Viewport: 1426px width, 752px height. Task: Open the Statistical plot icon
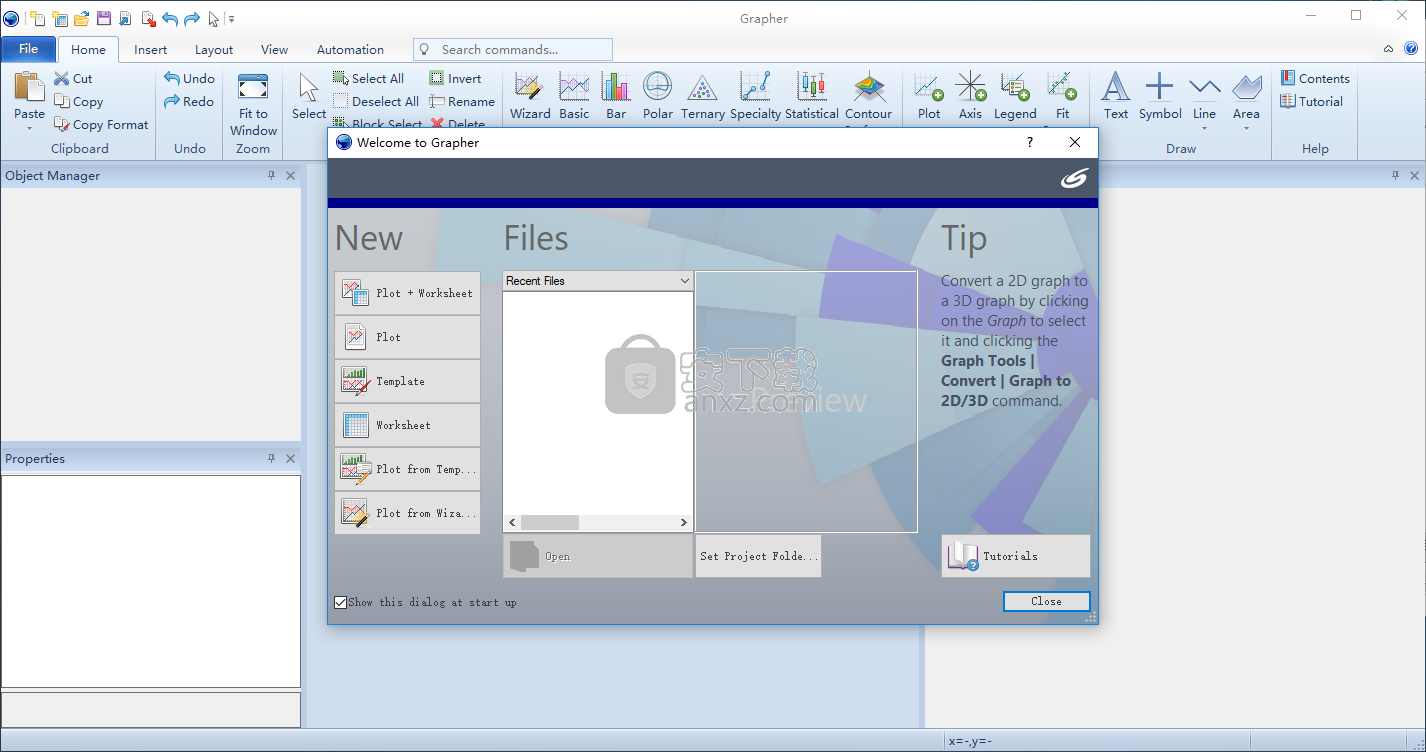click(811, 87)
